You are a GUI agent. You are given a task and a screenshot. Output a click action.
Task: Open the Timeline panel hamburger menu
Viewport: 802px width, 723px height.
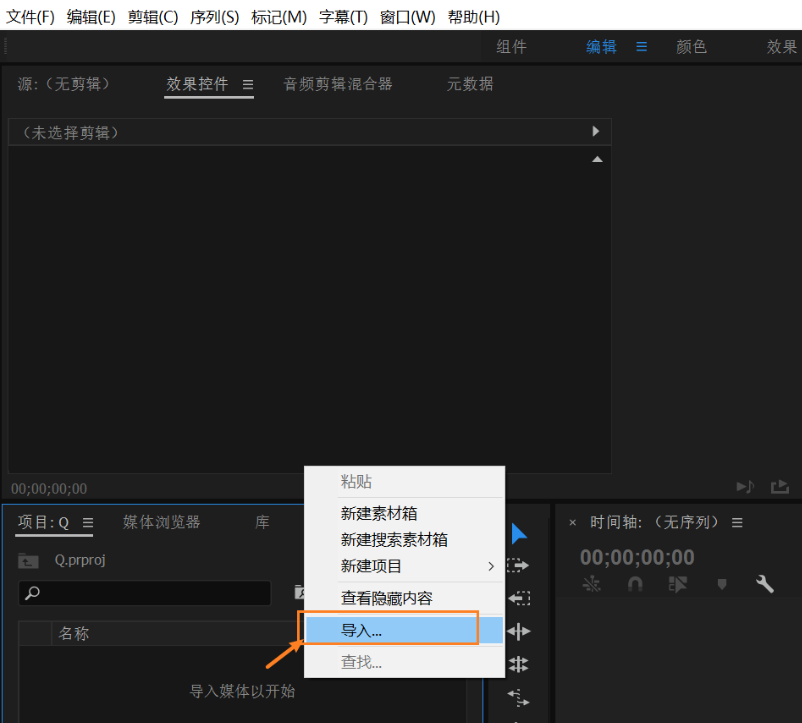pyautogui.click(x=737, y=521)
